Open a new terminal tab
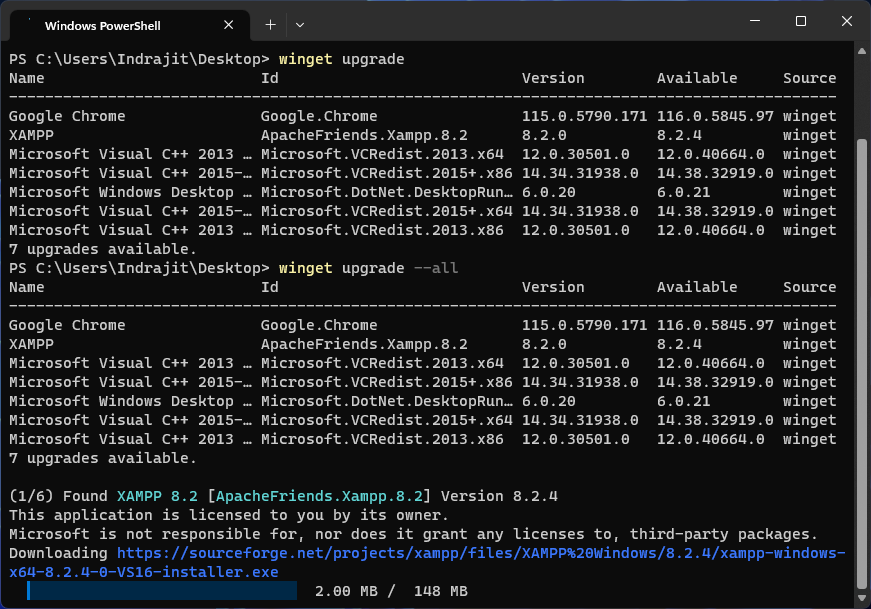Viewport: 871px width, 609px height. point(270,24)
